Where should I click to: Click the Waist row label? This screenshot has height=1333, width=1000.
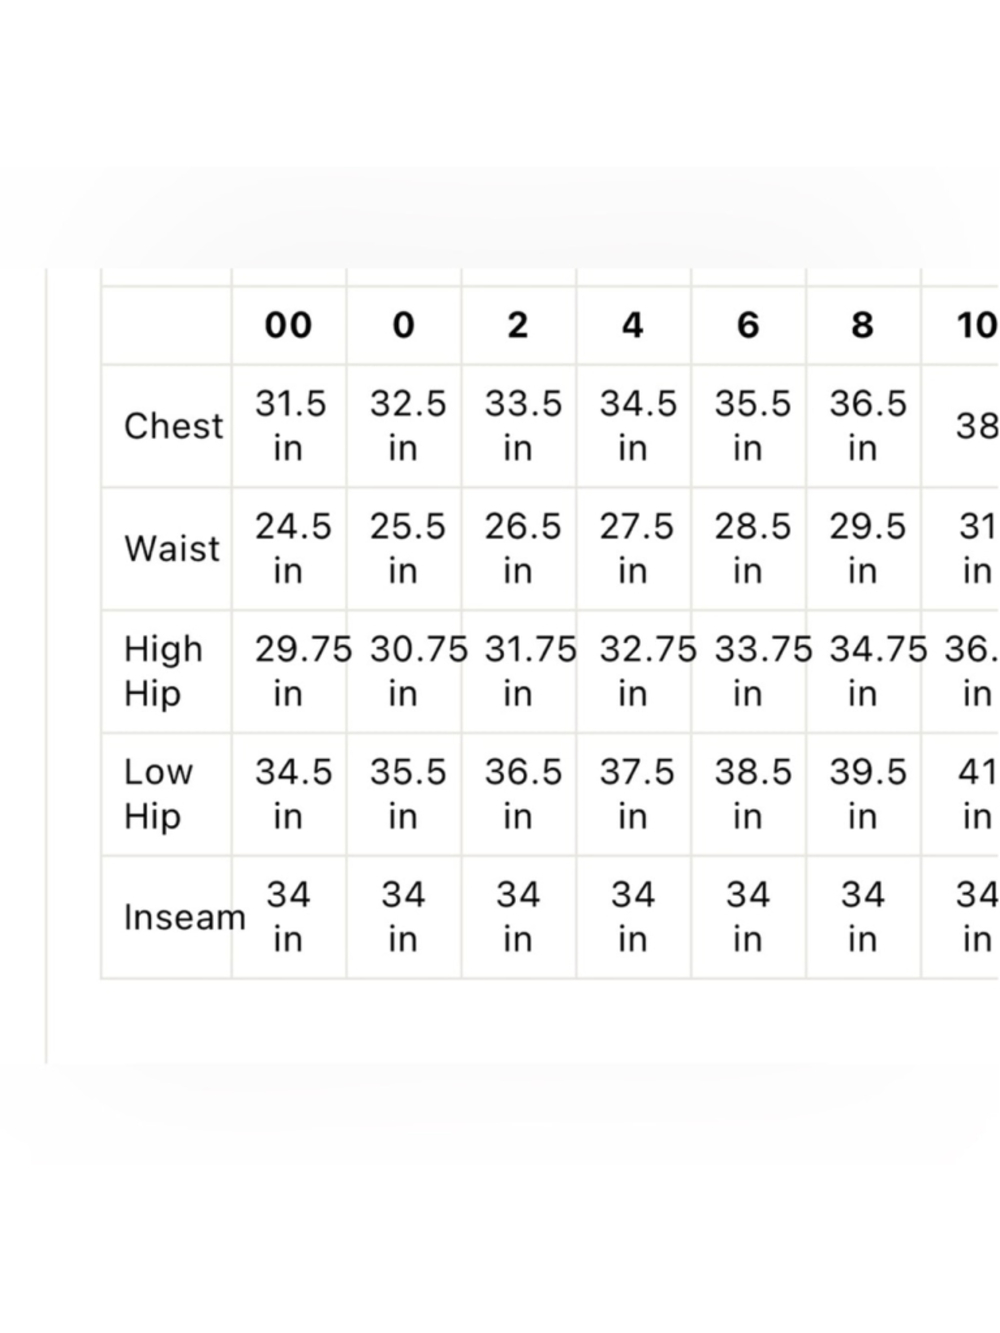pos(172,549)
